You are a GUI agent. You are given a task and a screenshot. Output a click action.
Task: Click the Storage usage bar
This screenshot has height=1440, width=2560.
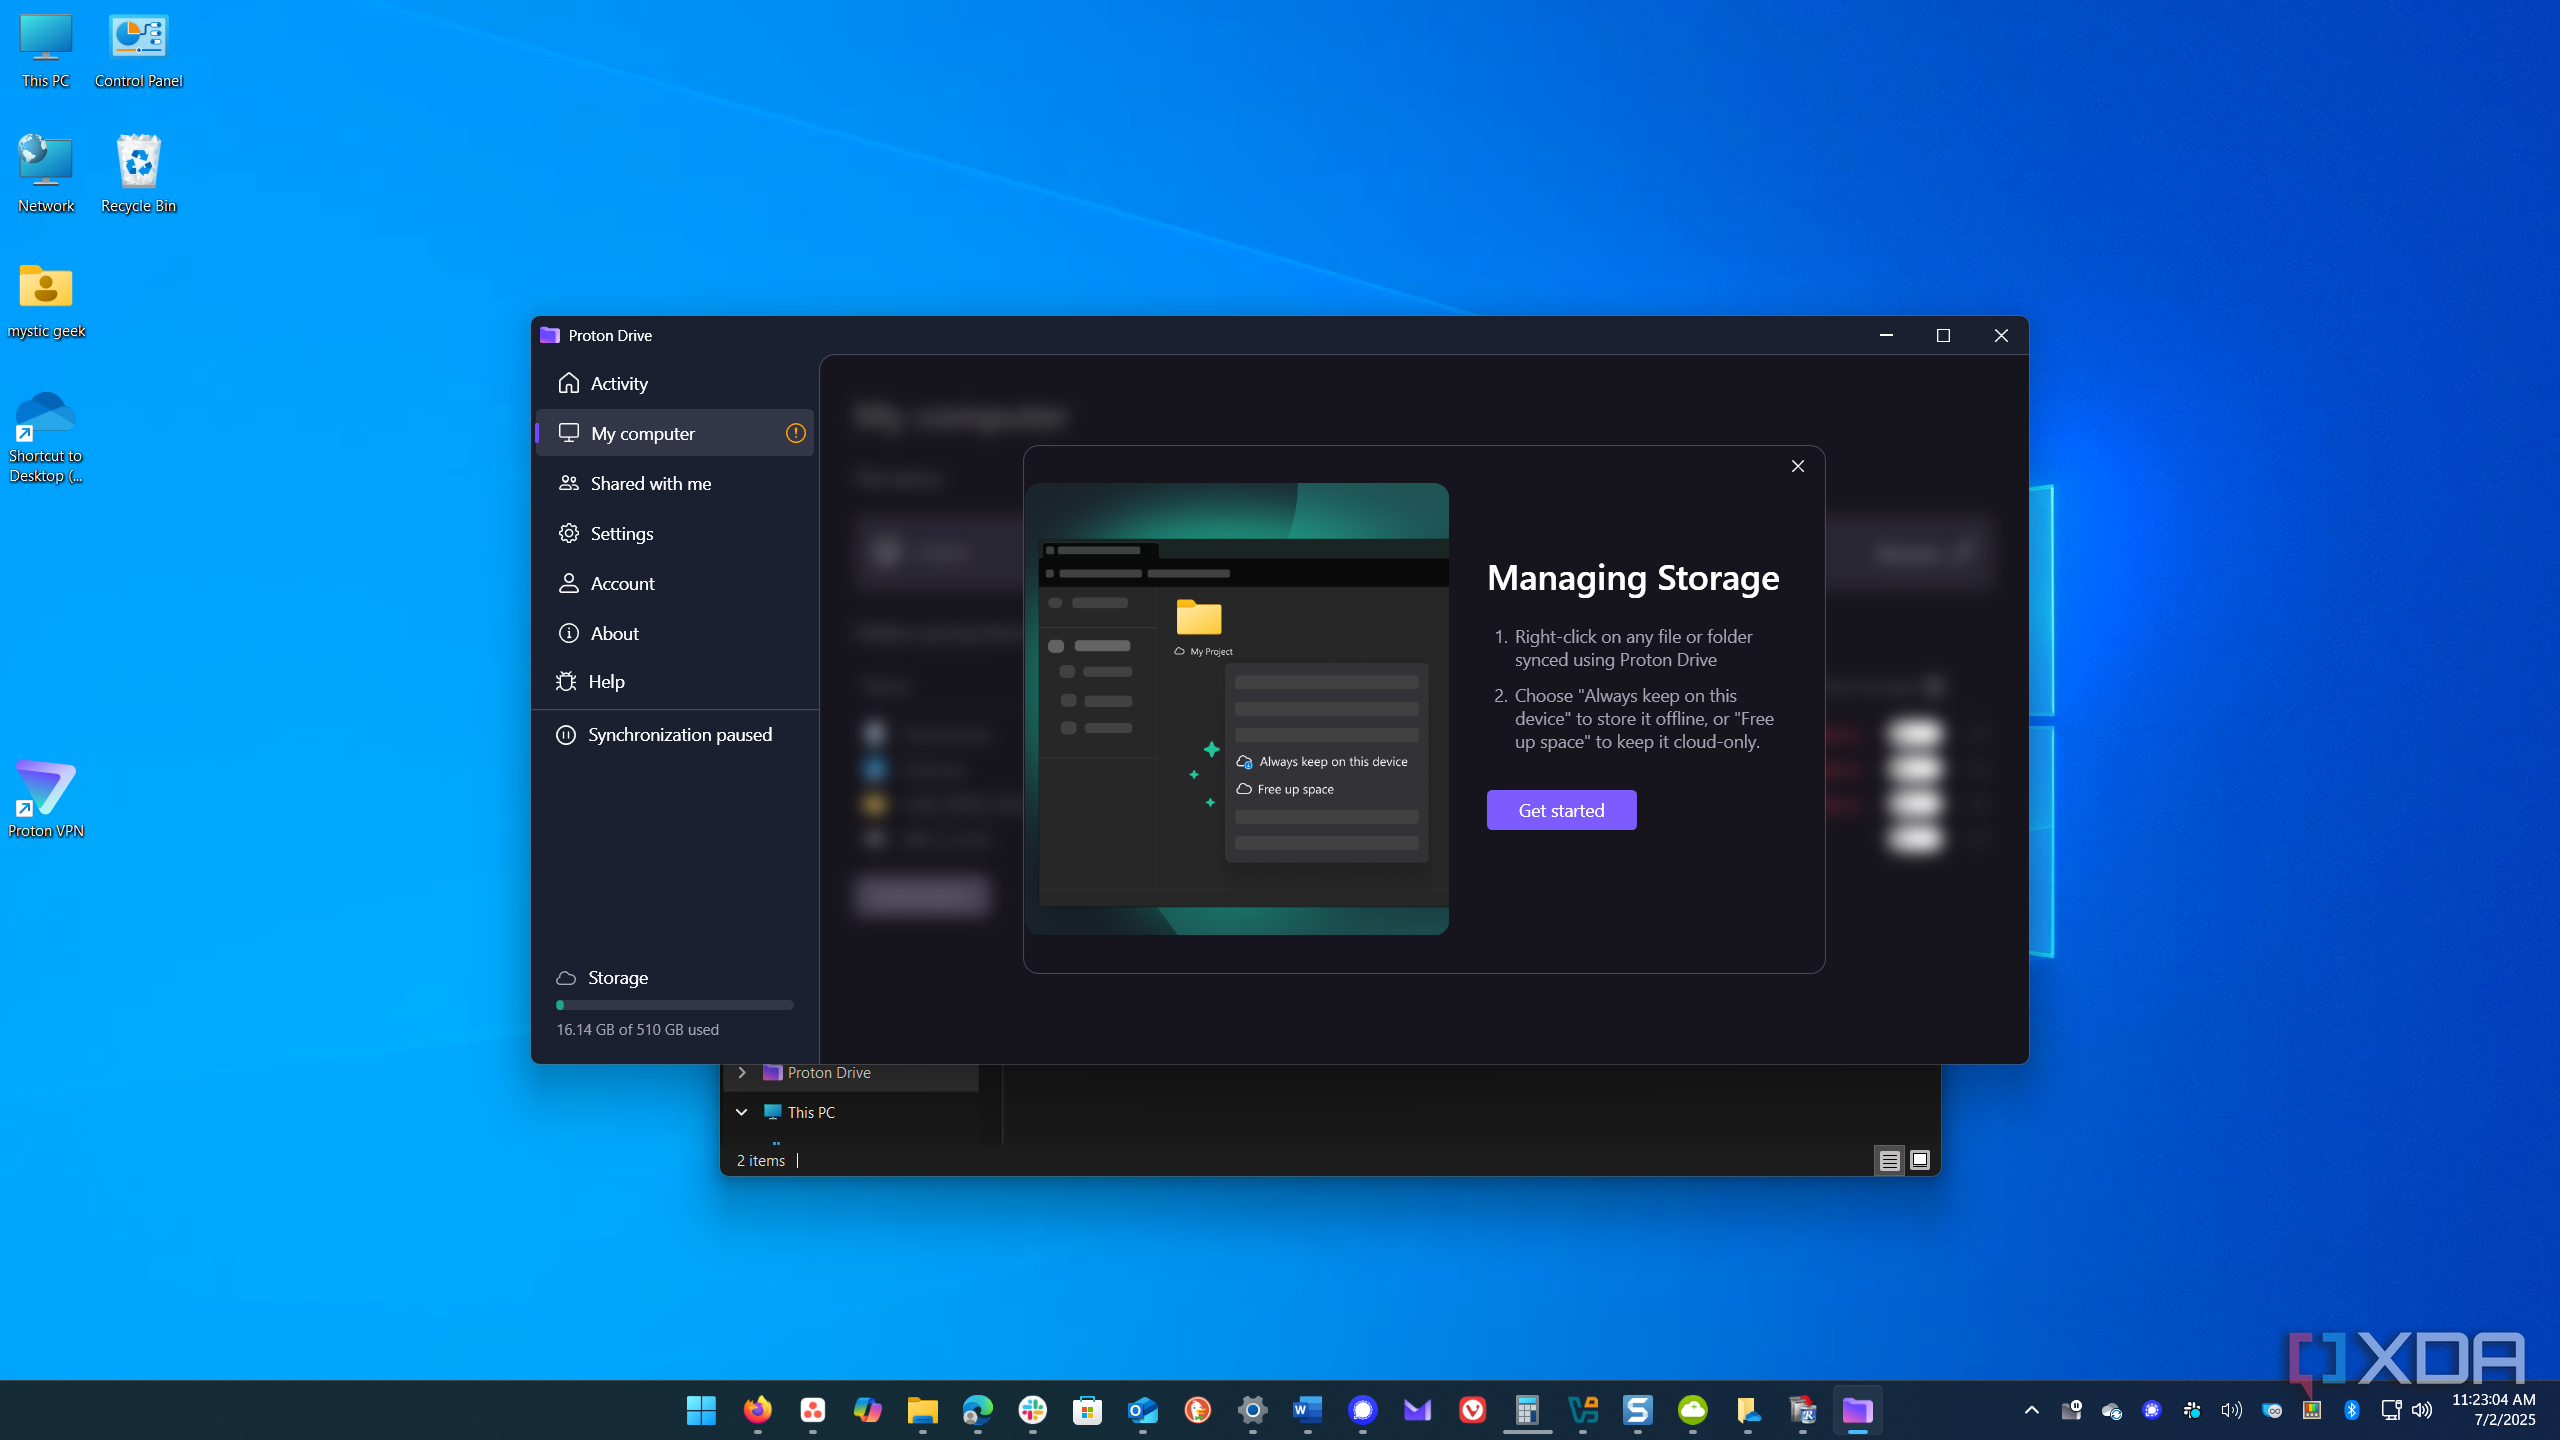(x=675, y=1005)
